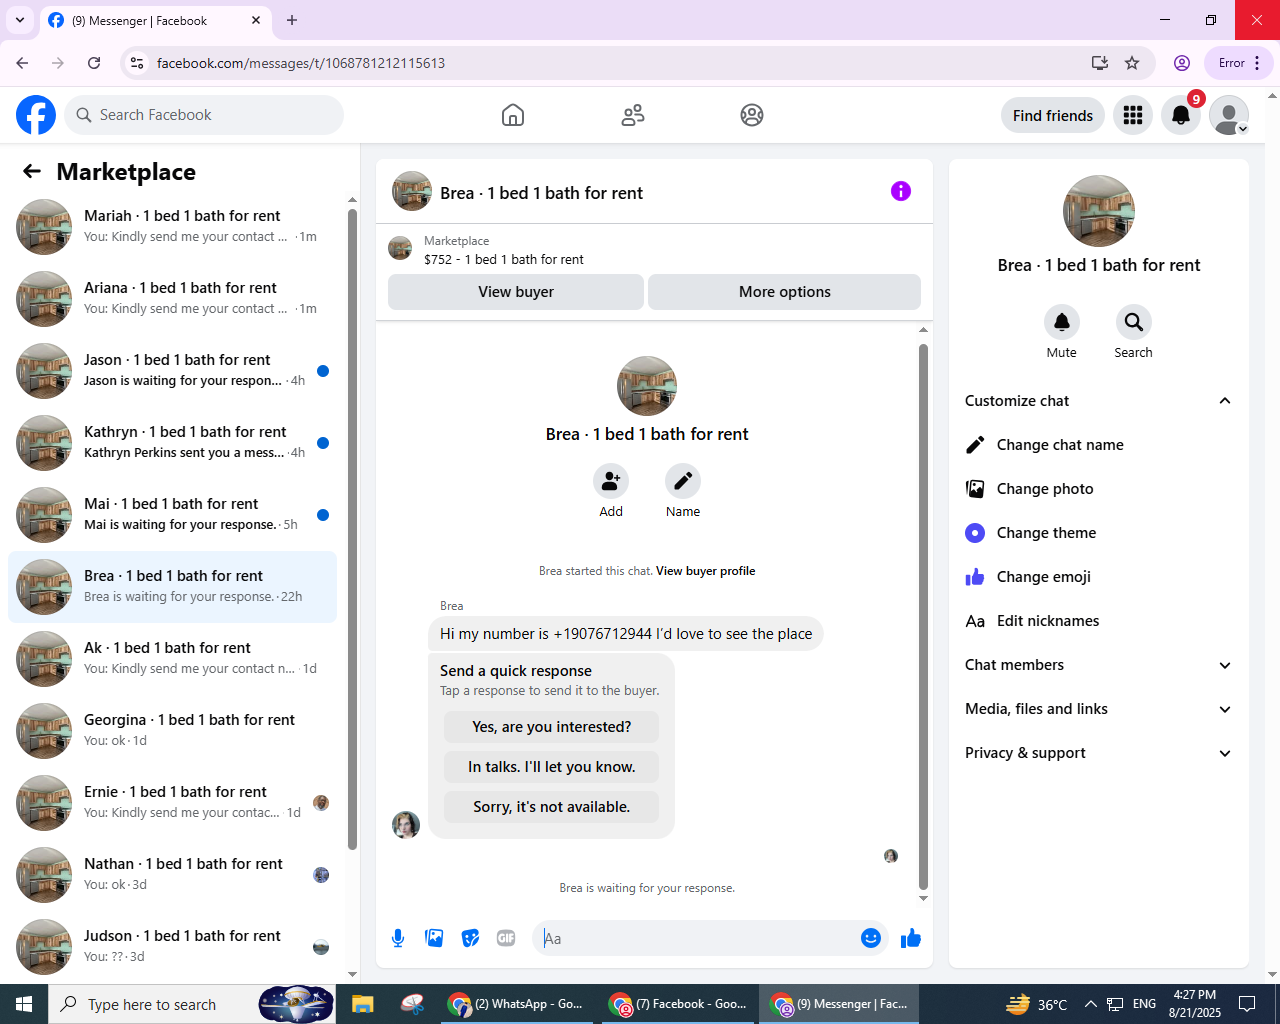The image size is (1280, 1024).
Task: Open the Friends icon in top navigation
Action: click(633, 115)
